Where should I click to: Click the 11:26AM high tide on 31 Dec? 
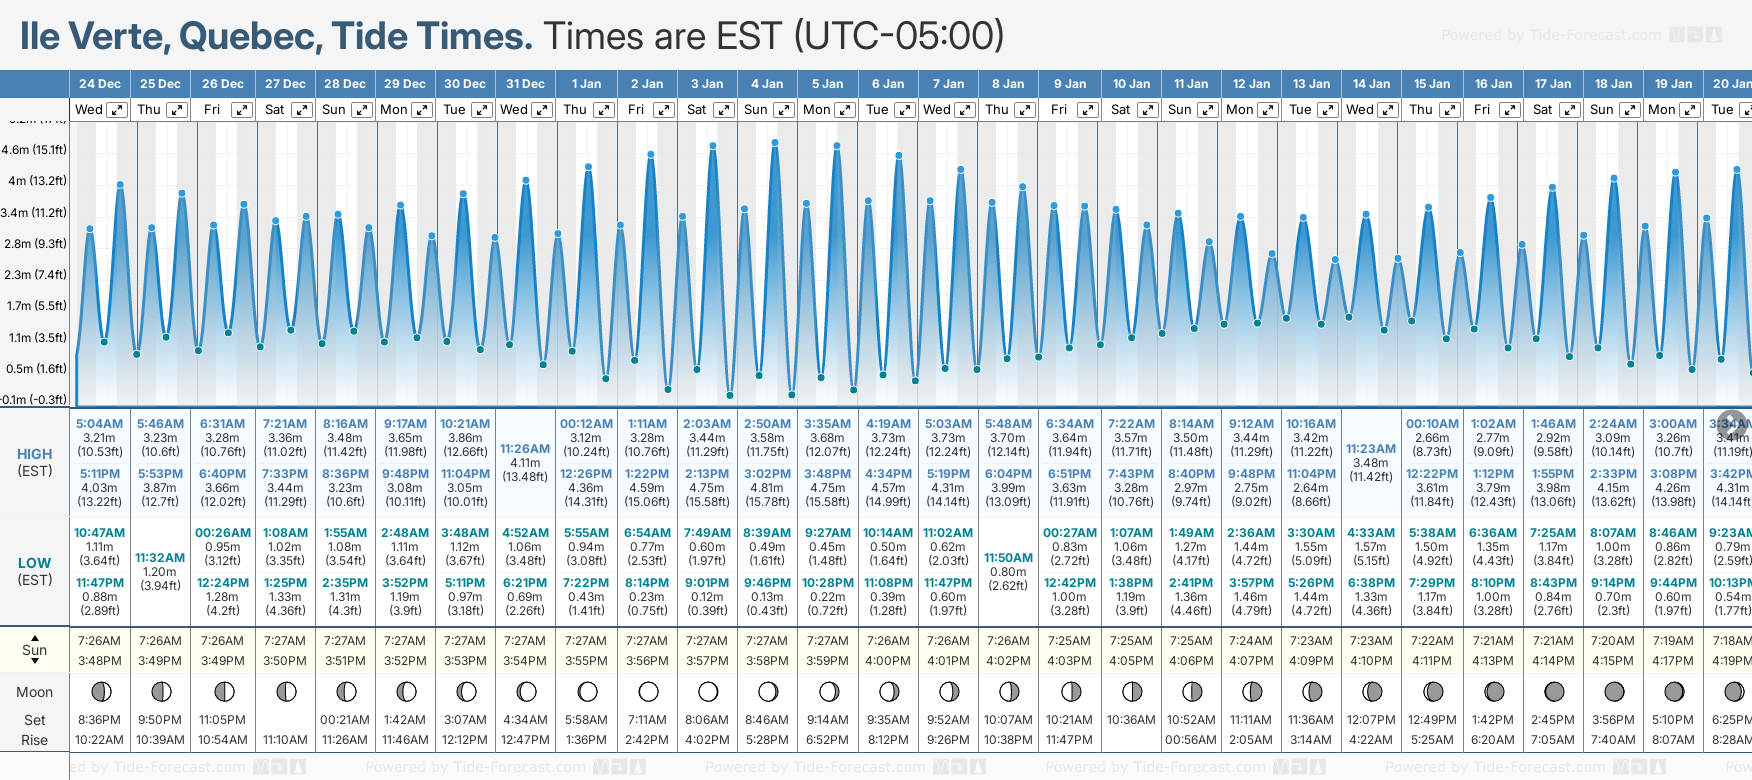525,449
